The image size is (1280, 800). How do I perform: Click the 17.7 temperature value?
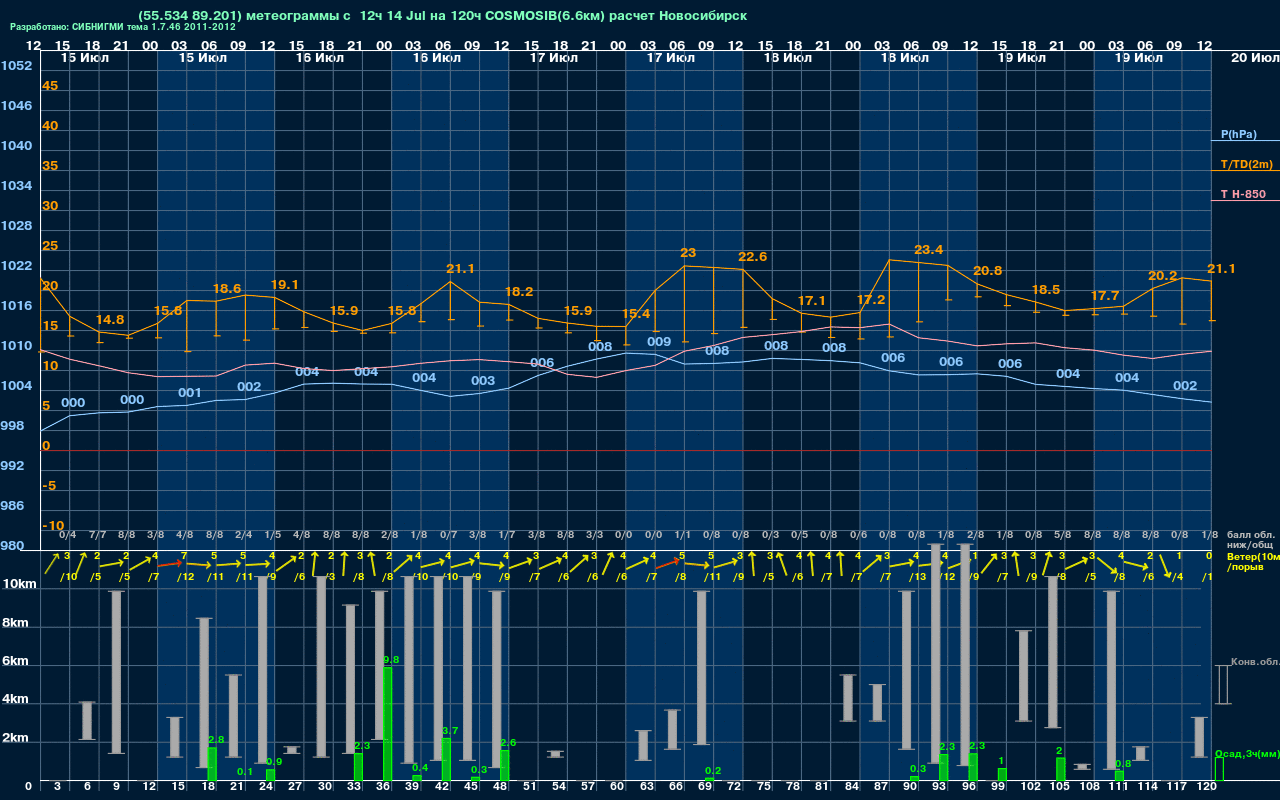coord(1105,296)
